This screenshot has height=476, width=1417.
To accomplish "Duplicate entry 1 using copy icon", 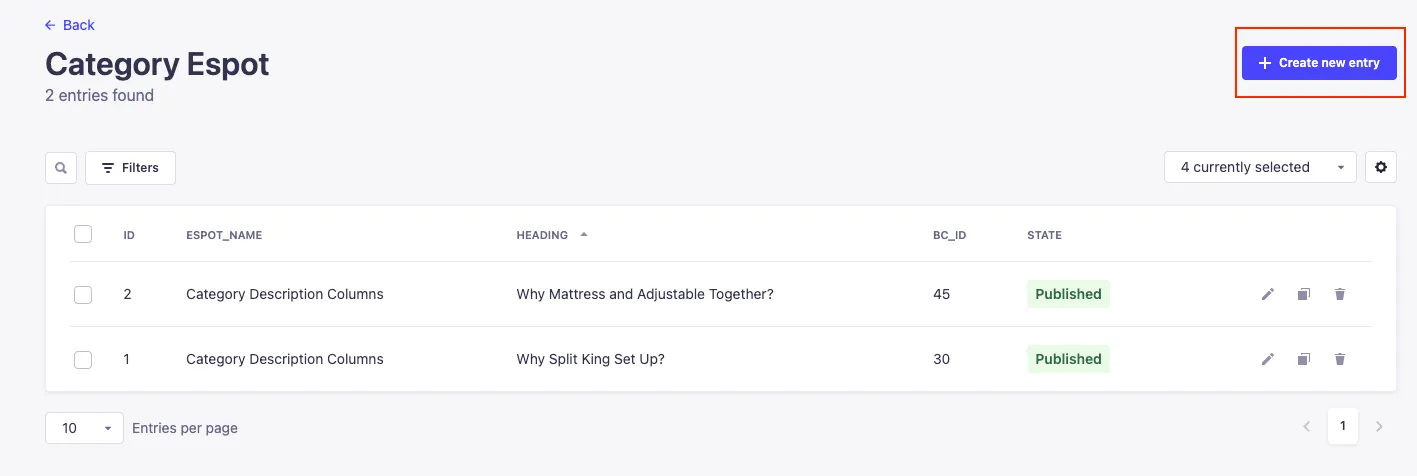I will point(1303,359).
